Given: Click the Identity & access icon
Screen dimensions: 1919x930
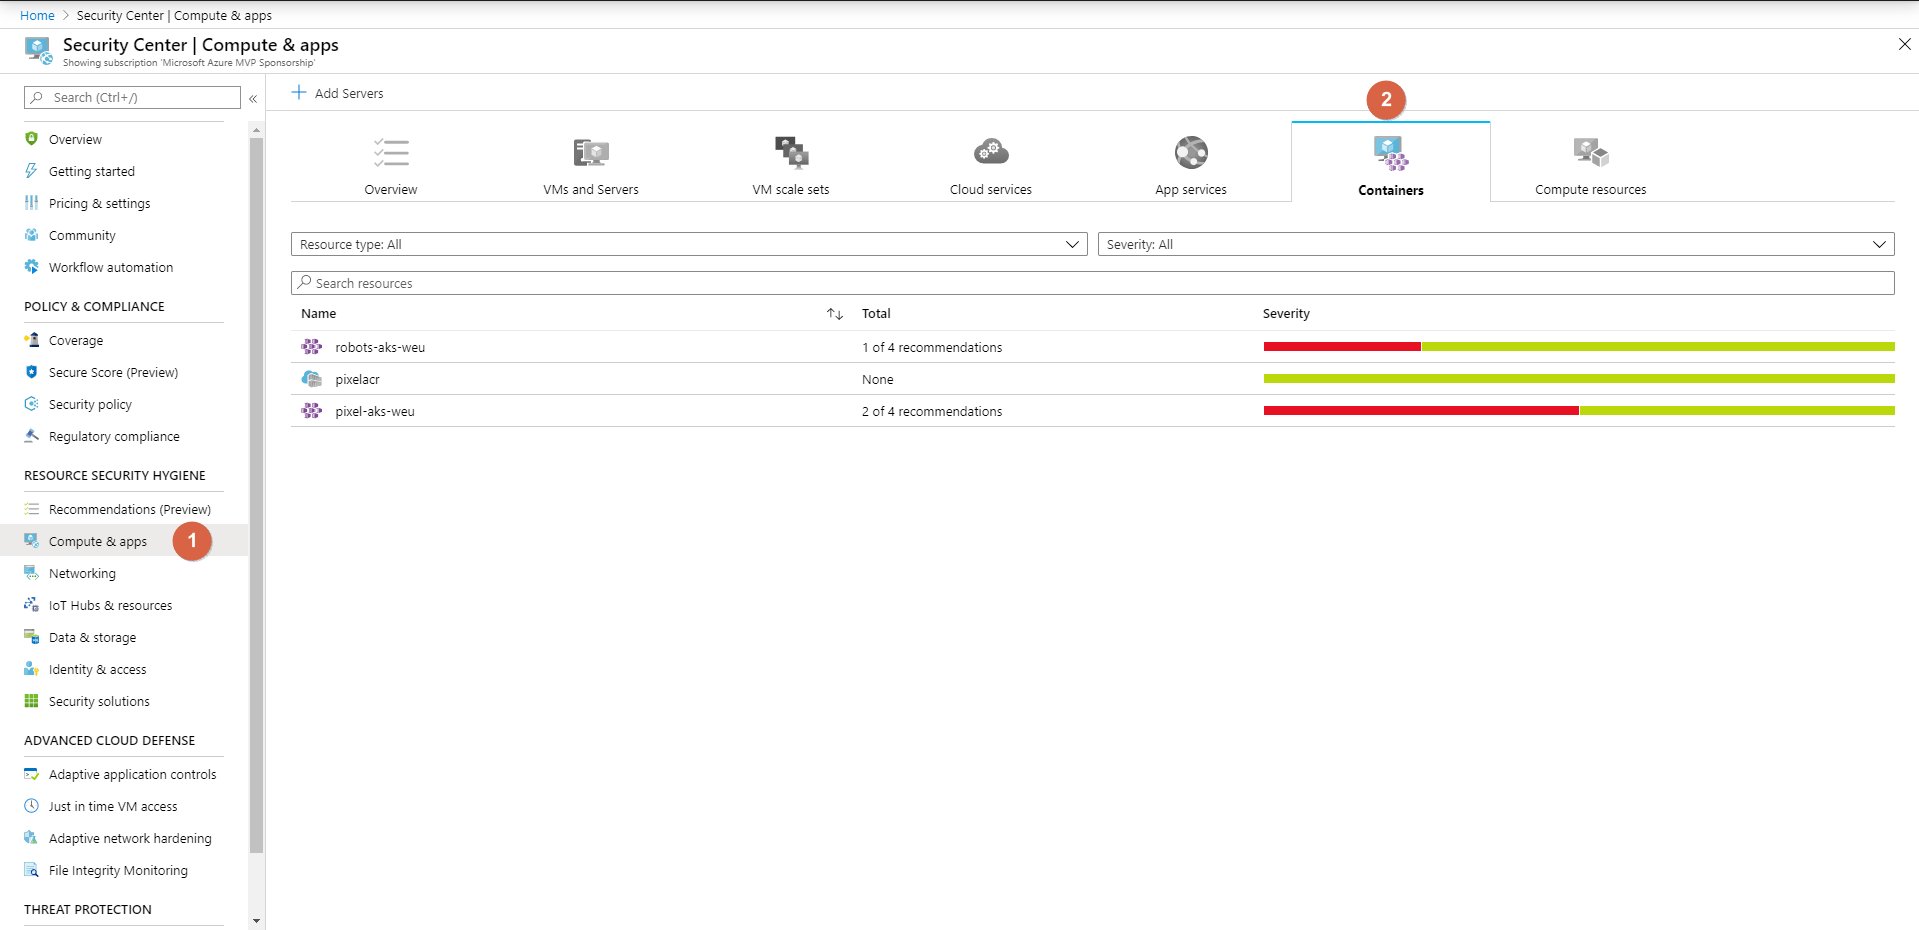Looking at the screenshot, I should pos(31,669).
